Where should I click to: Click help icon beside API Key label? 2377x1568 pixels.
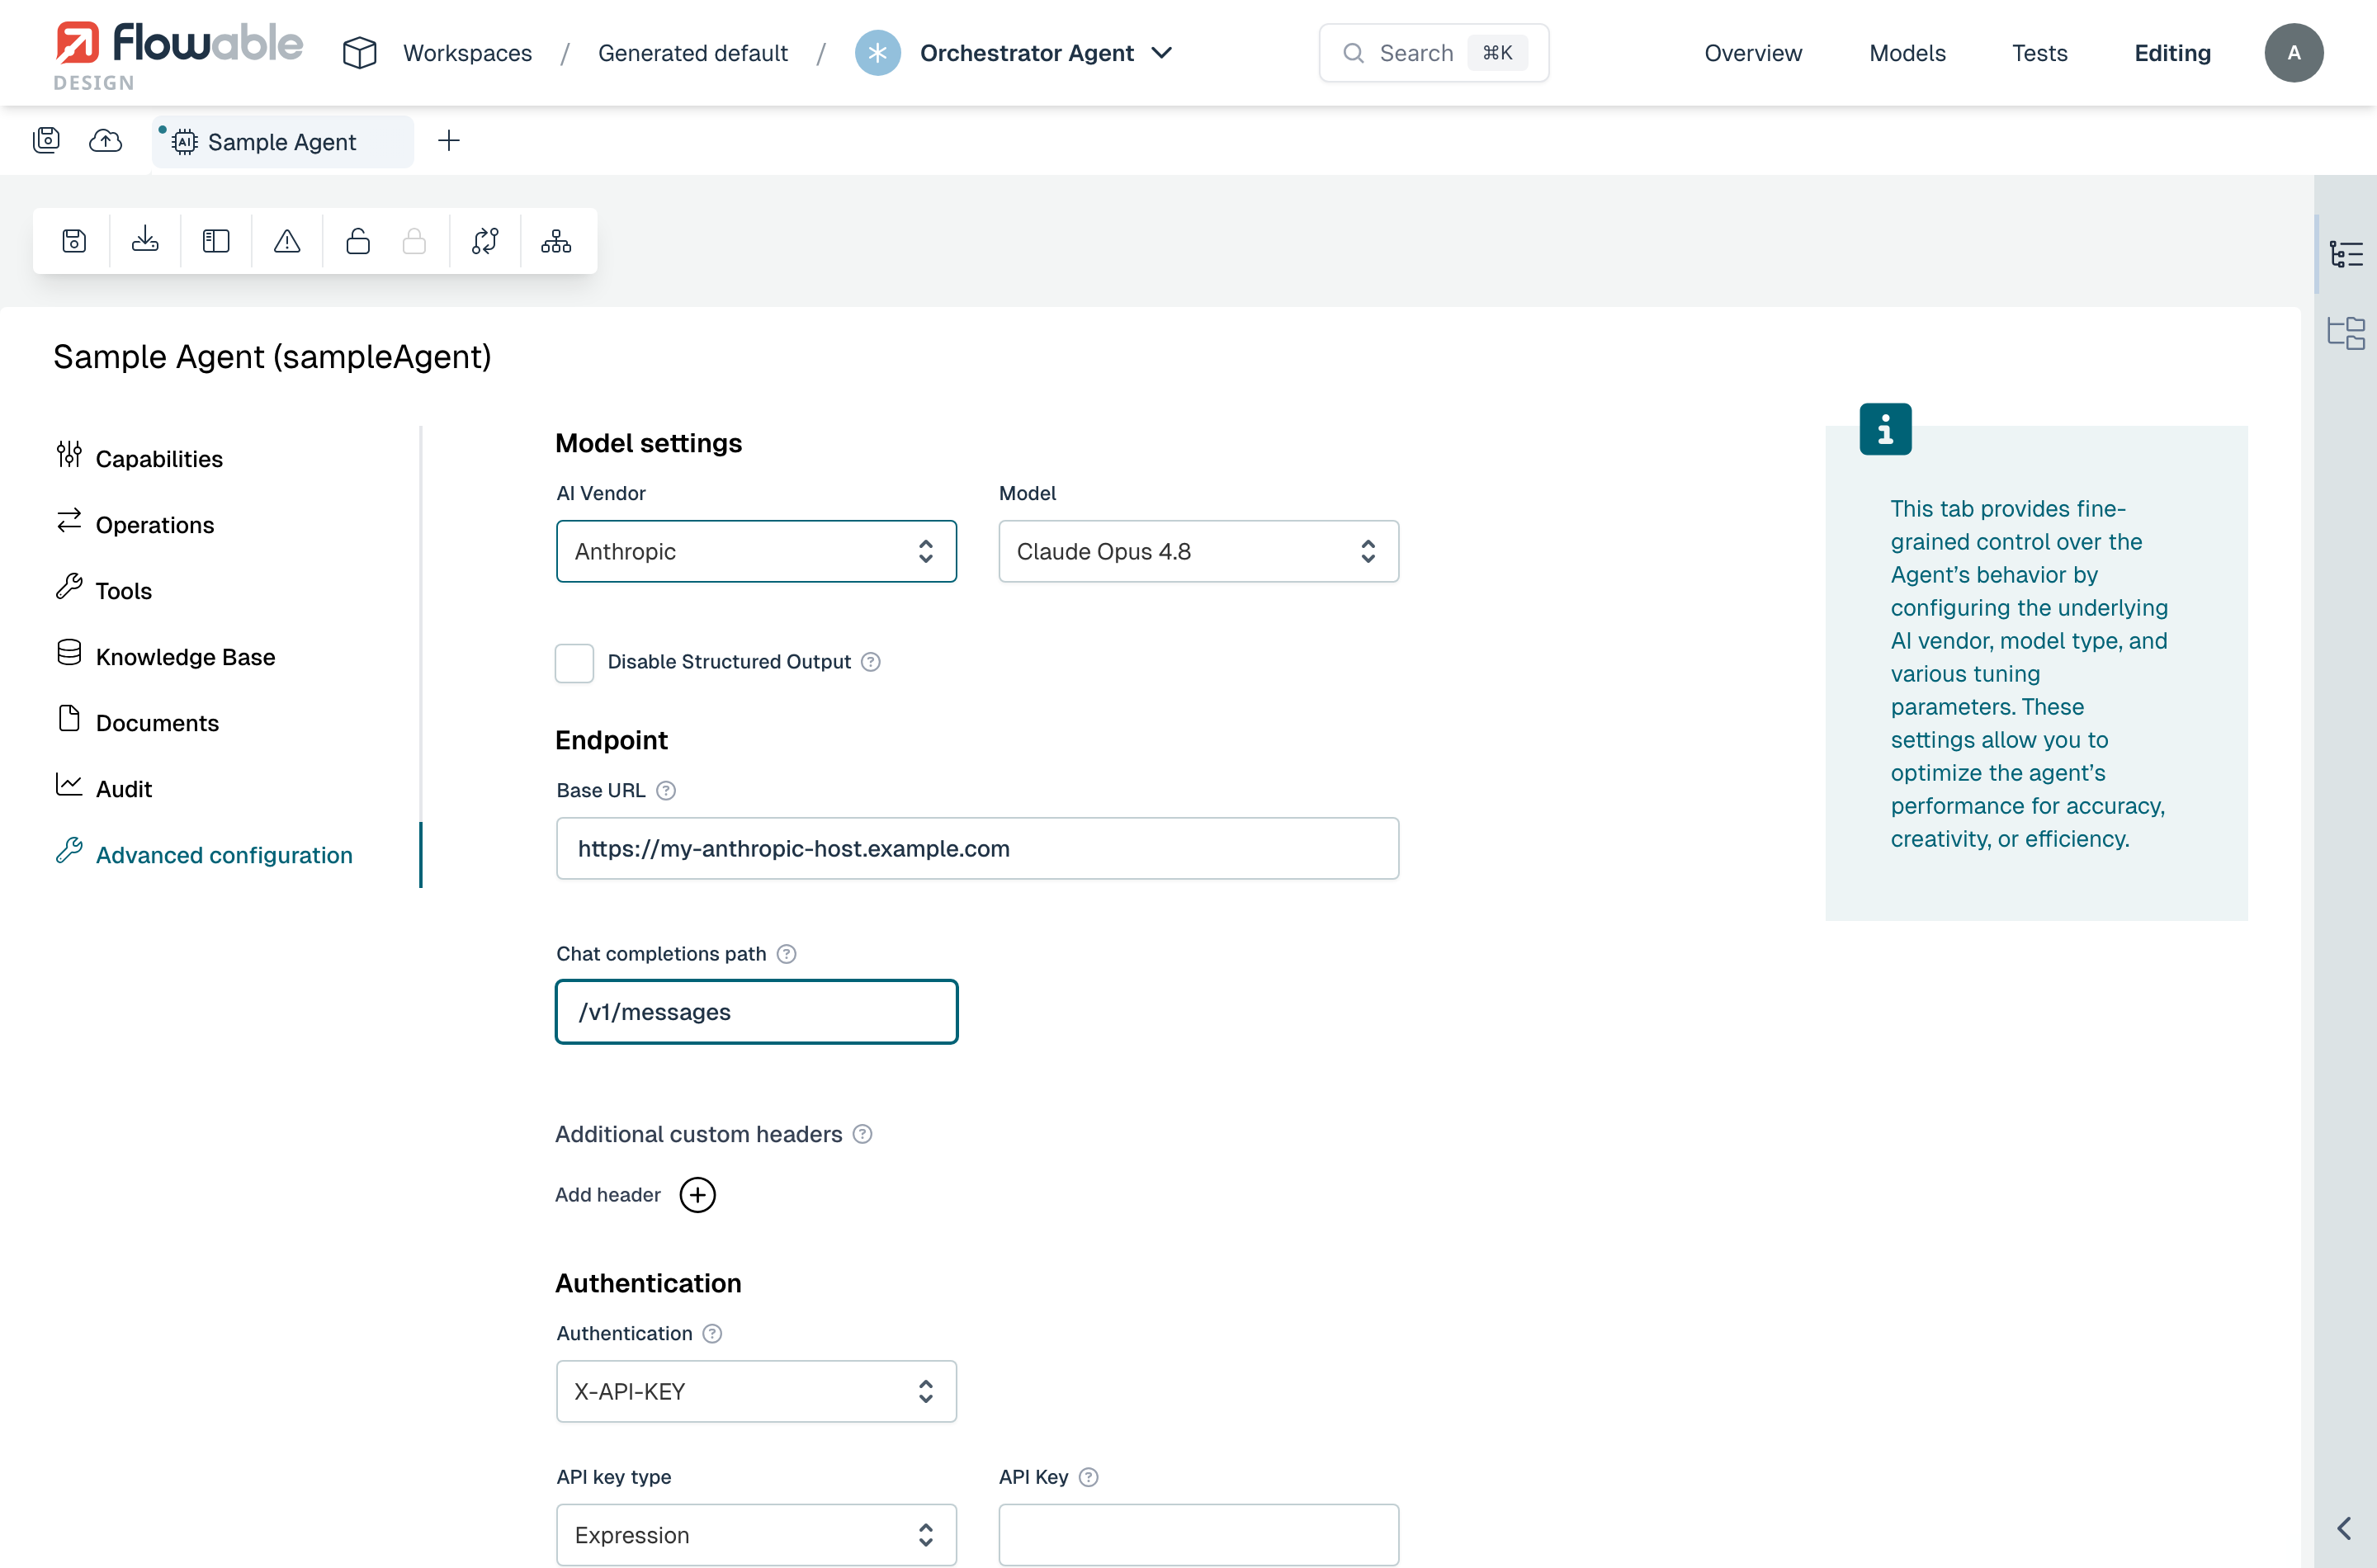click(x=1089, y=1477)
